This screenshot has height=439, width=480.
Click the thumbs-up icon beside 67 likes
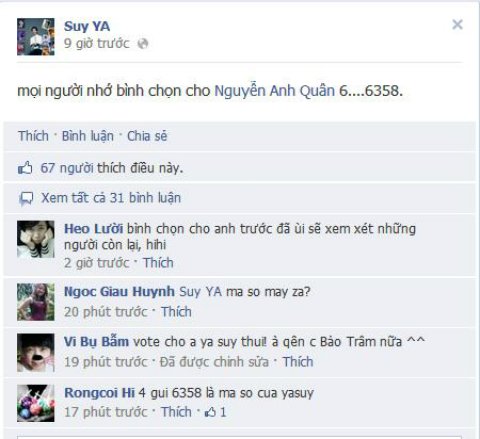pyautogui.click(x=25, y=168)
